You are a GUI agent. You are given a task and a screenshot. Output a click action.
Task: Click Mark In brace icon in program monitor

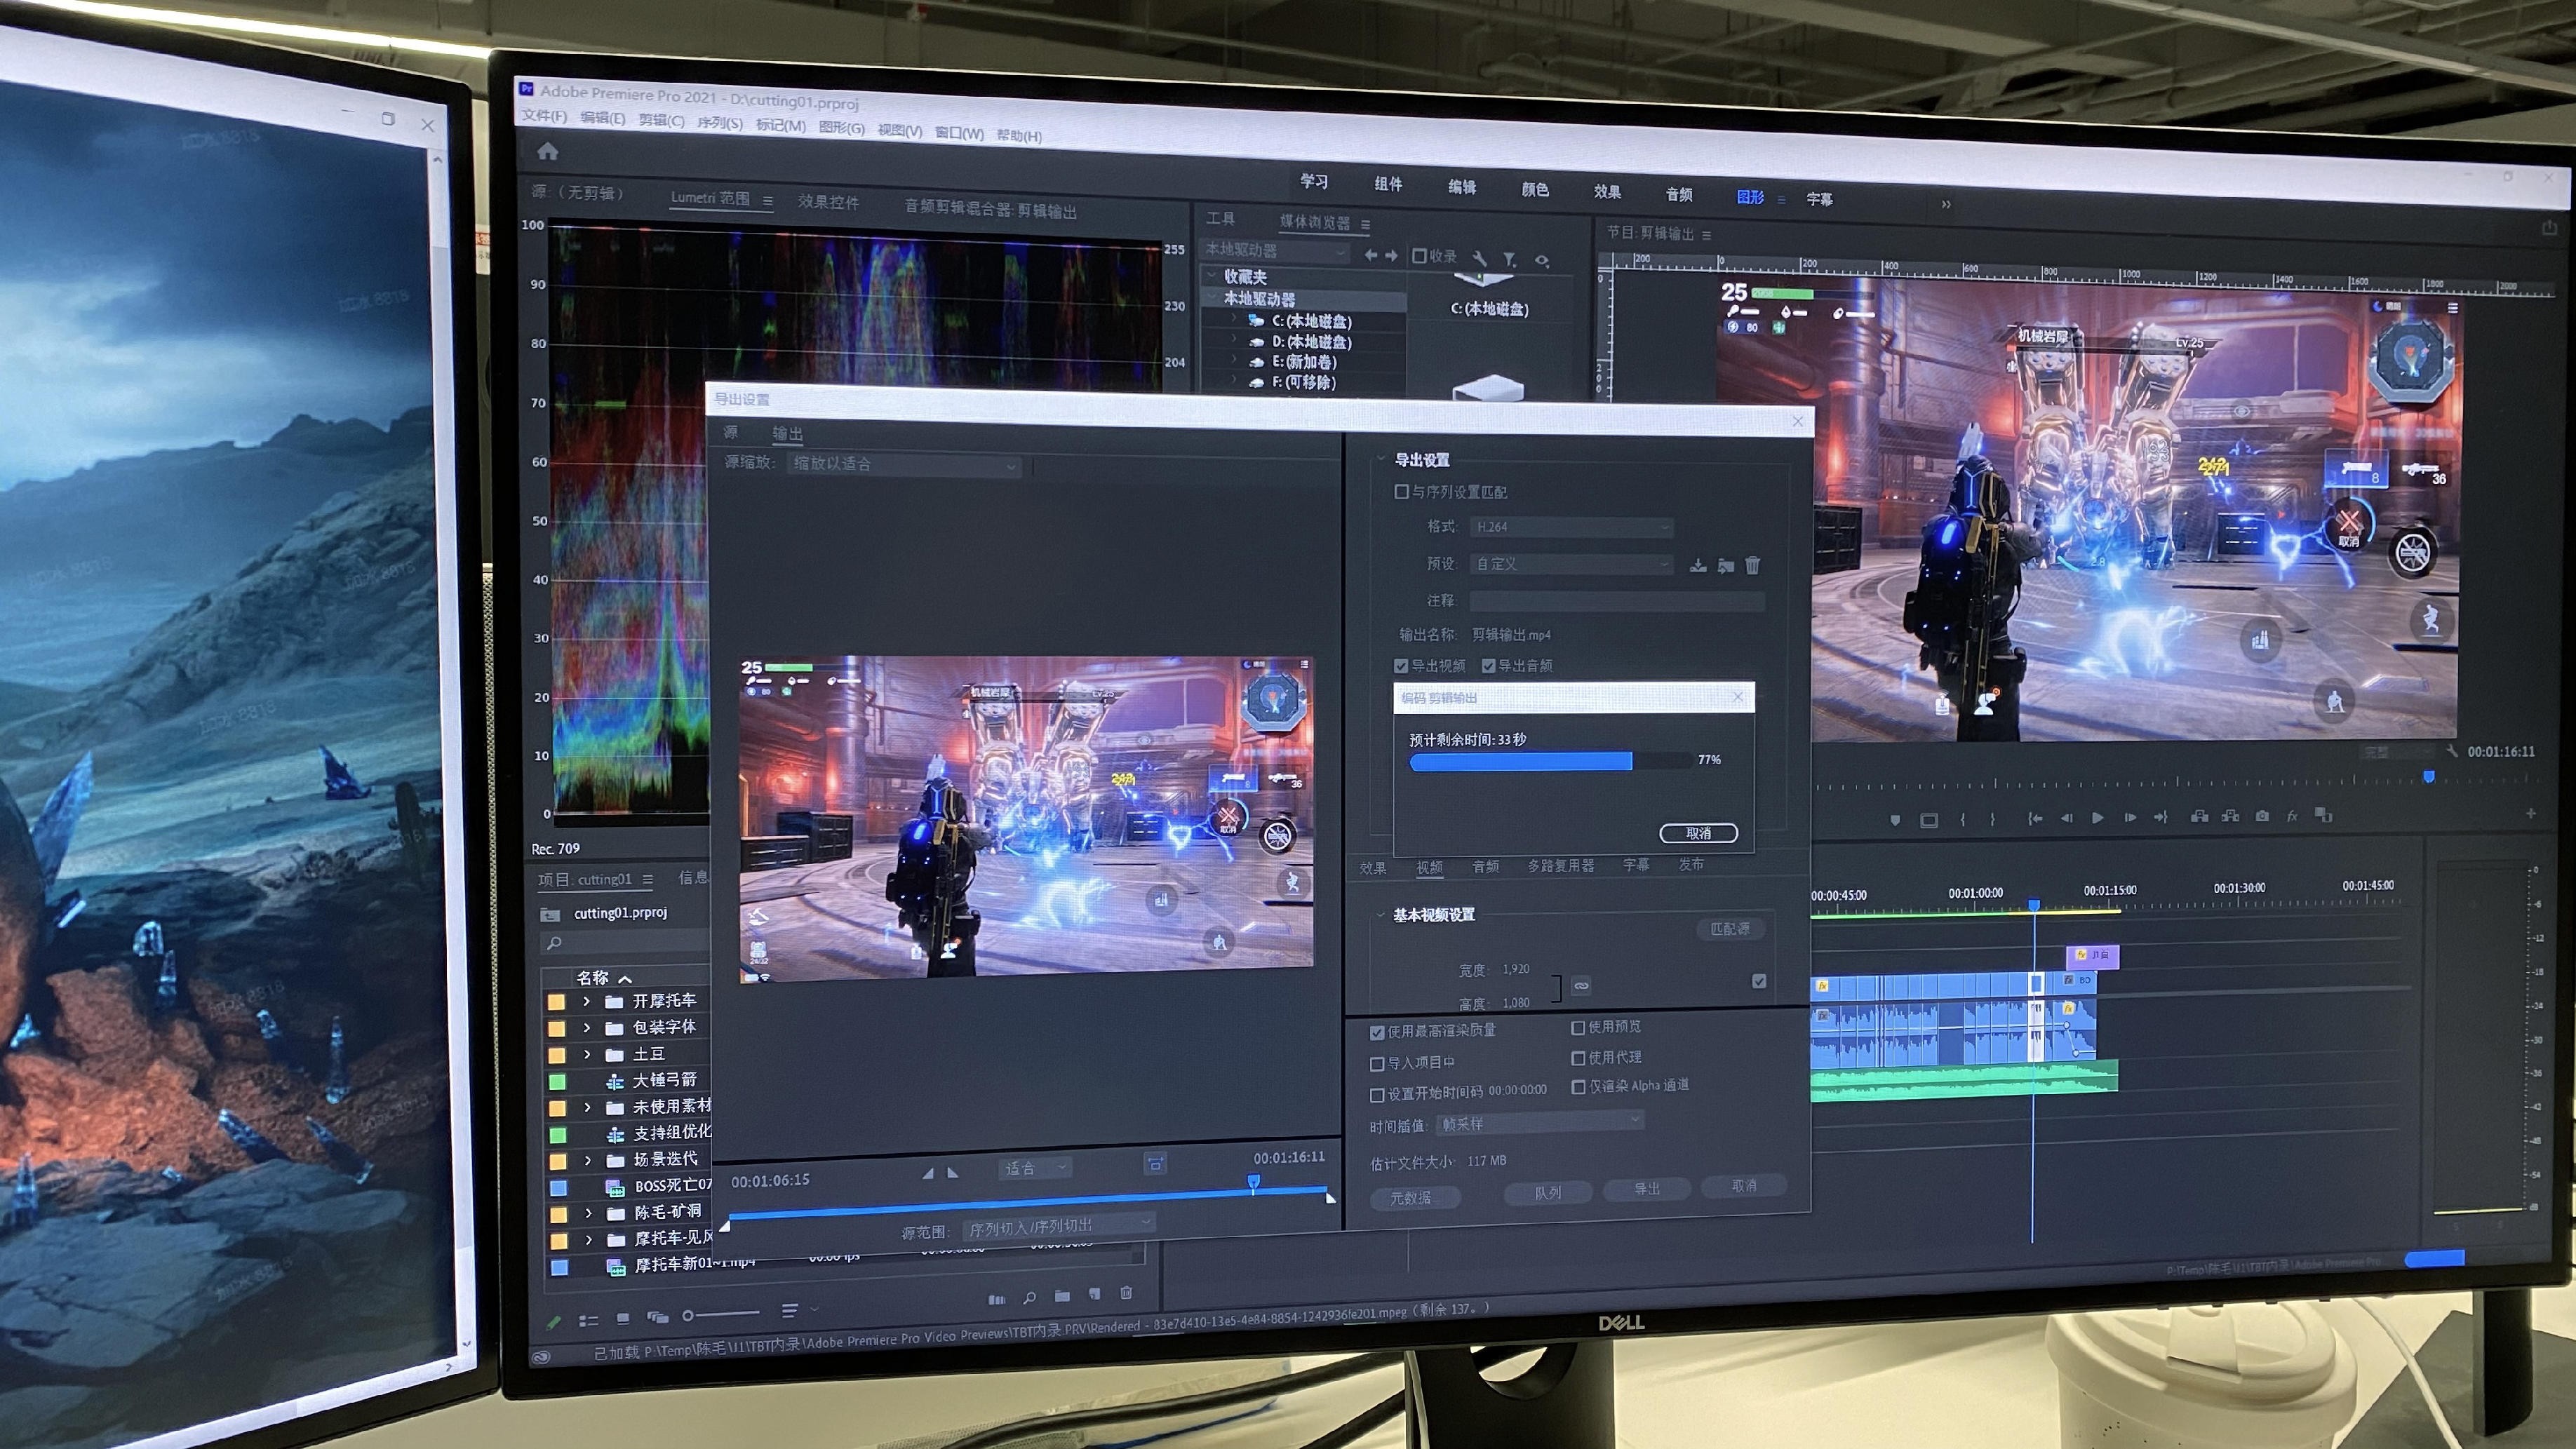point(1963,820)
